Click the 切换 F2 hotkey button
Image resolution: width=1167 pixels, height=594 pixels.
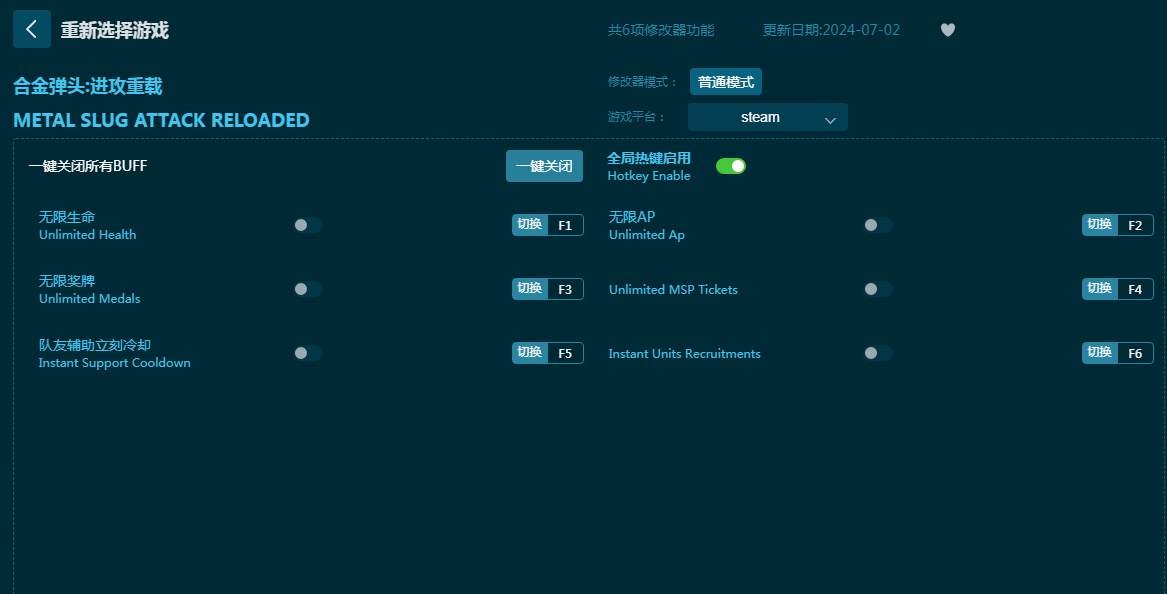tap(1118, 225)
